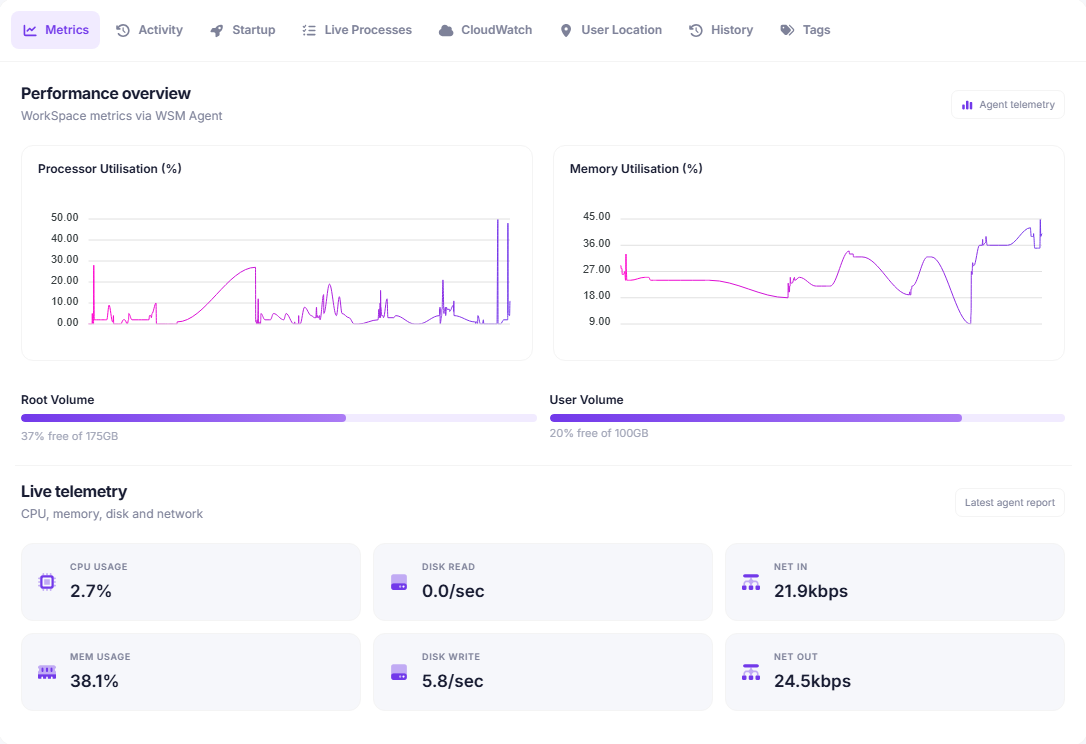Image resolution: width=1086 pixels, height=744 pixels.
Task: Click the CPU chip icon
Action: click(x=47, y=582)
